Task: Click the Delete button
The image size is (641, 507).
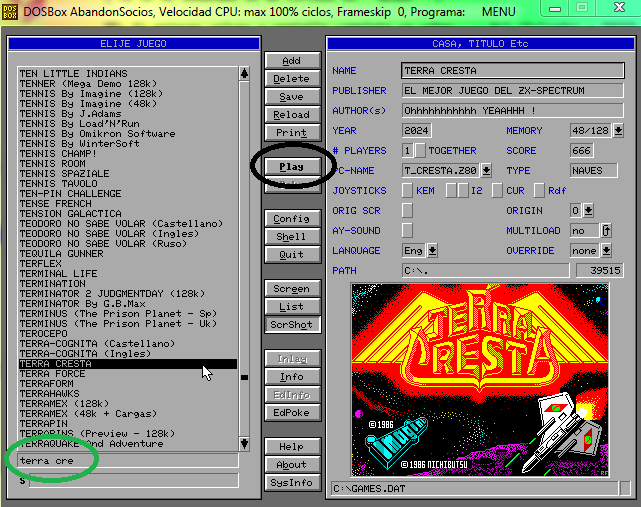Action: pyautogui.click(x=292, y=79)
